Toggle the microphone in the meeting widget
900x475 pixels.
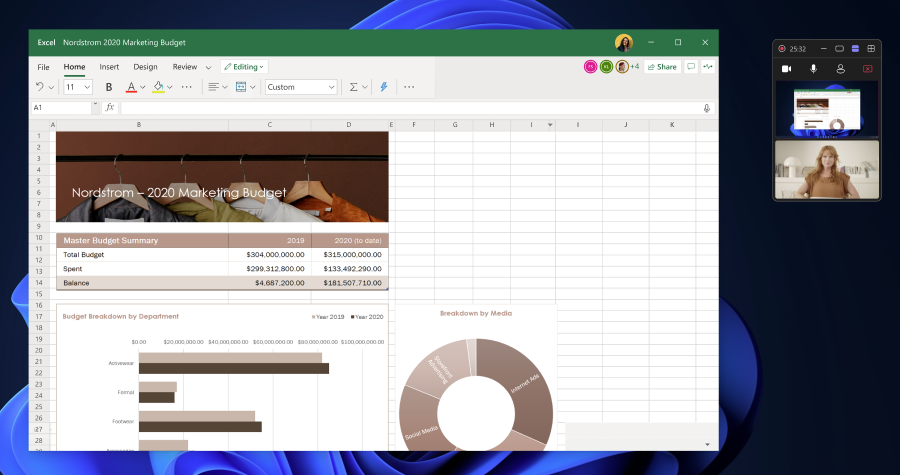(813, 69)
